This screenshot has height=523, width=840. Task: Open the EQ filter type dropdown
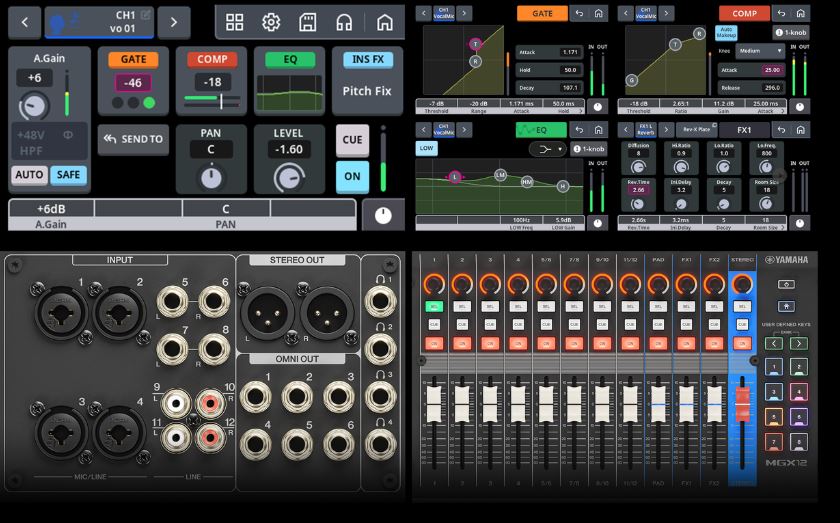(548, 148)
